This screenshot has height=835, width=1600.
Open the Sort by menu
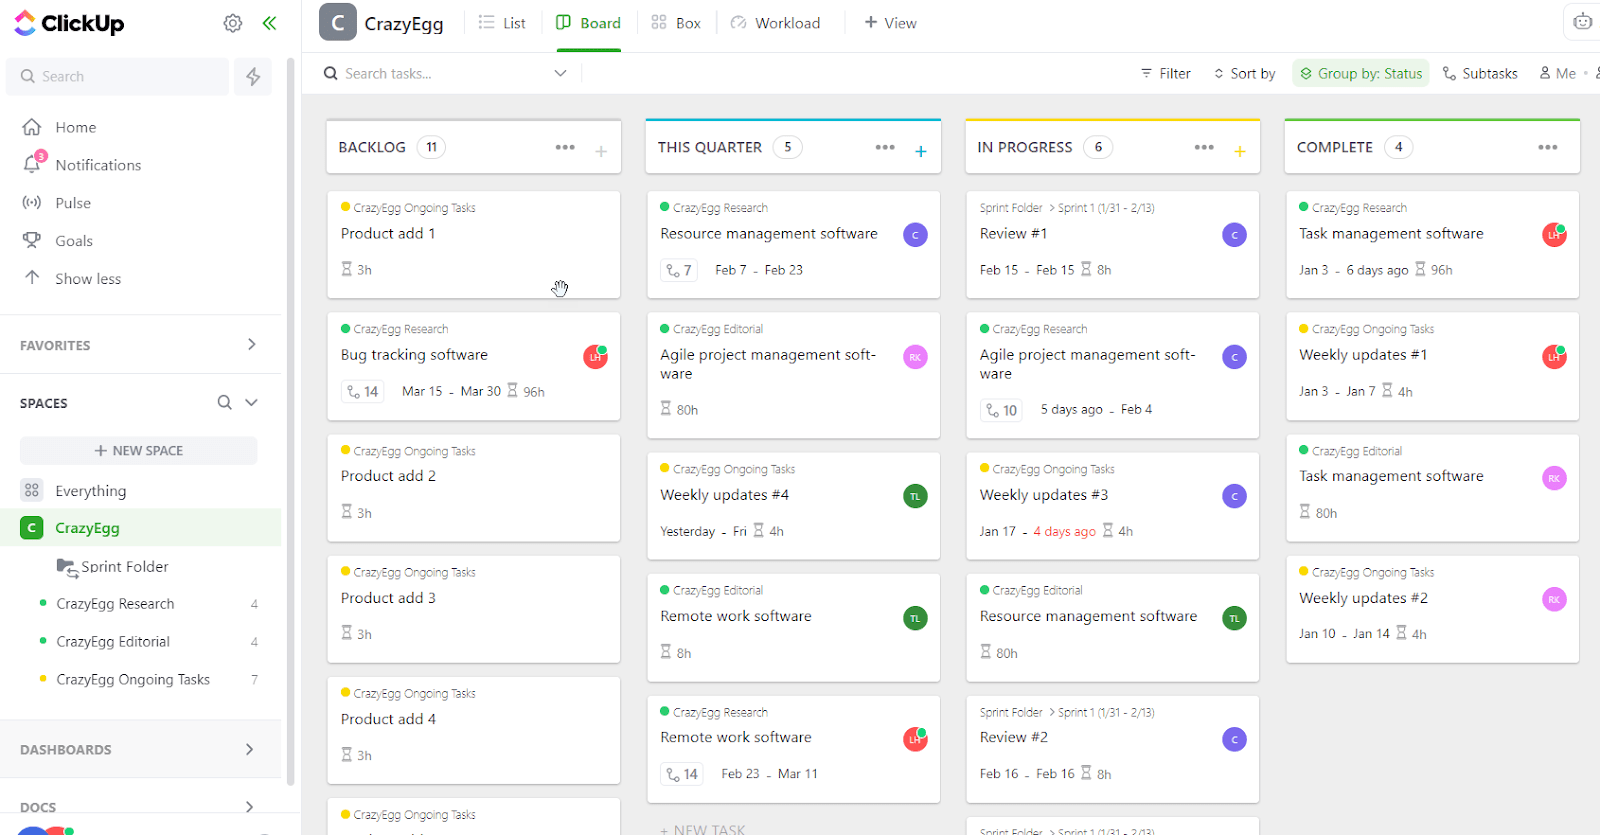[1245, 73]
